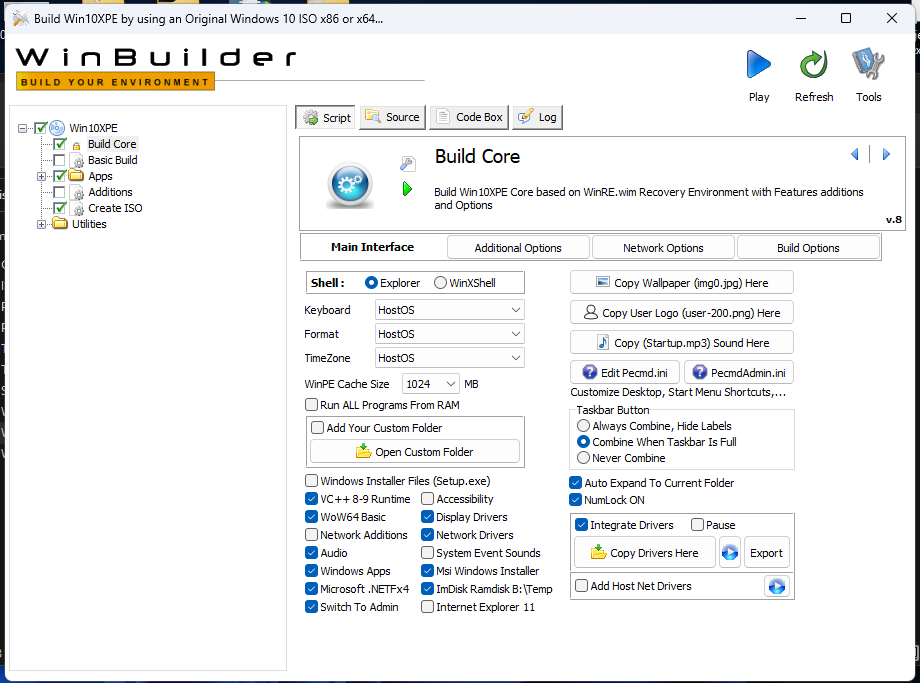920x683 pixels.
Task: Select the Basic Build tree item
Action: (113, 160)
